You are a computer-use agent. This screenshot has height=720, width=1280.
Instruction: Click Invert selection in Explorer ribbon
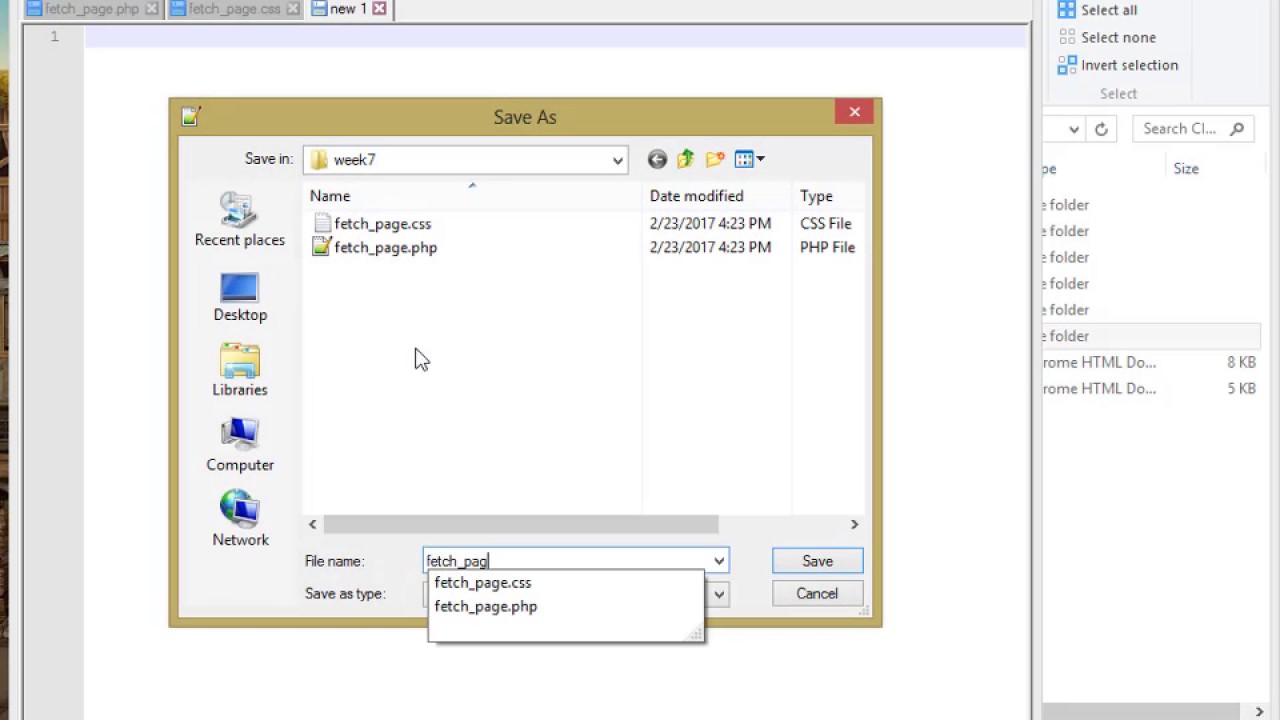click(x=1117, y=66)
